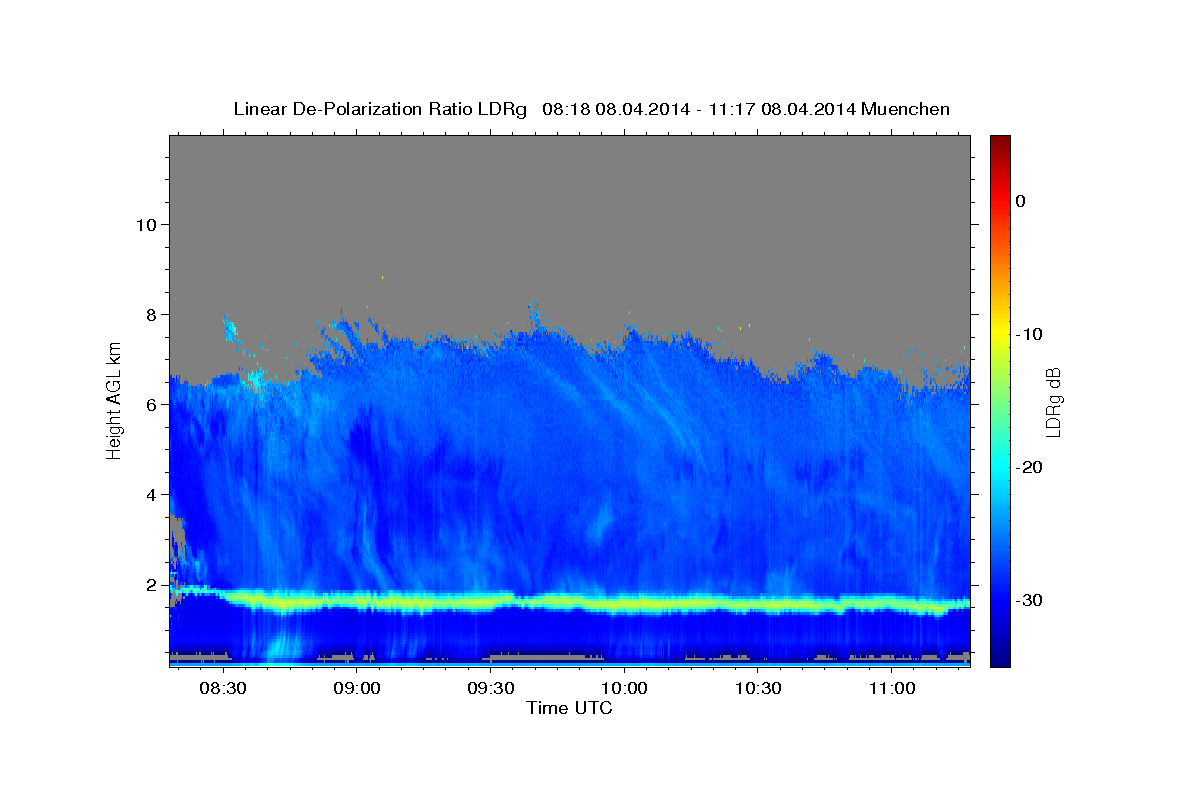The image size is (1200, 800).
Task: Click the colorbar value -30
Action: 1029,600
